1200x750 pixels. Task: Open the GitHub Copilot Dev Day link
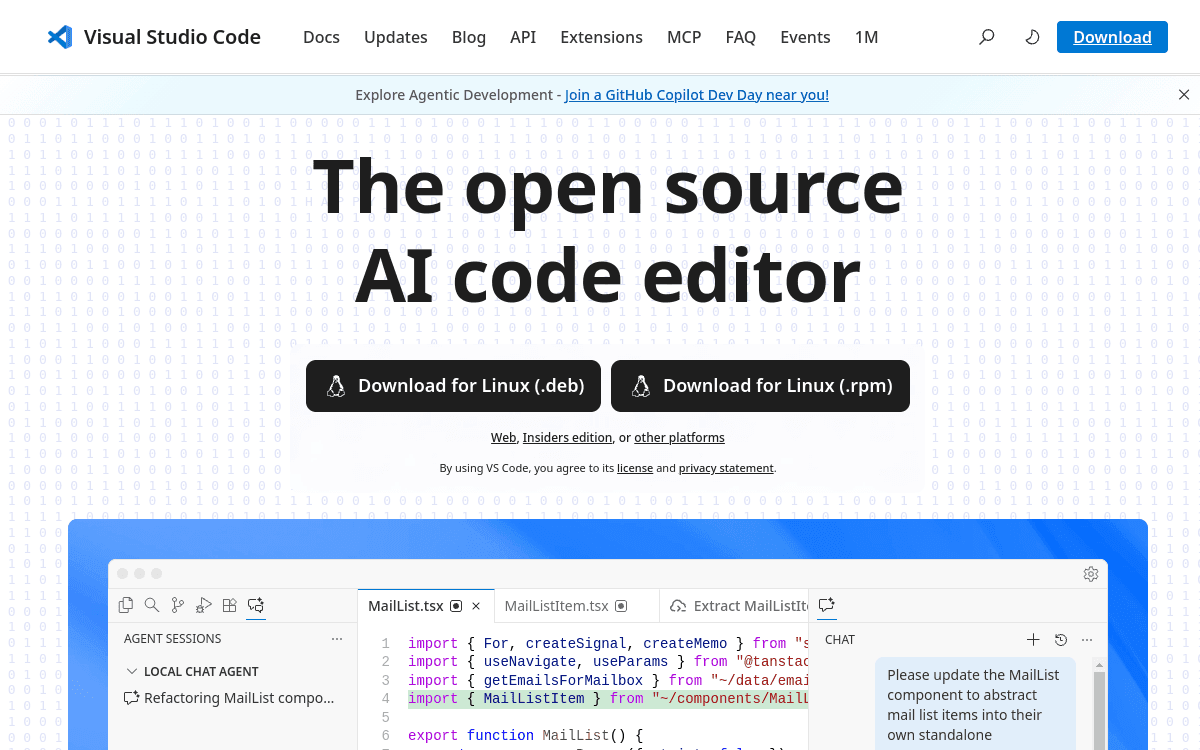tap(696, 94)
